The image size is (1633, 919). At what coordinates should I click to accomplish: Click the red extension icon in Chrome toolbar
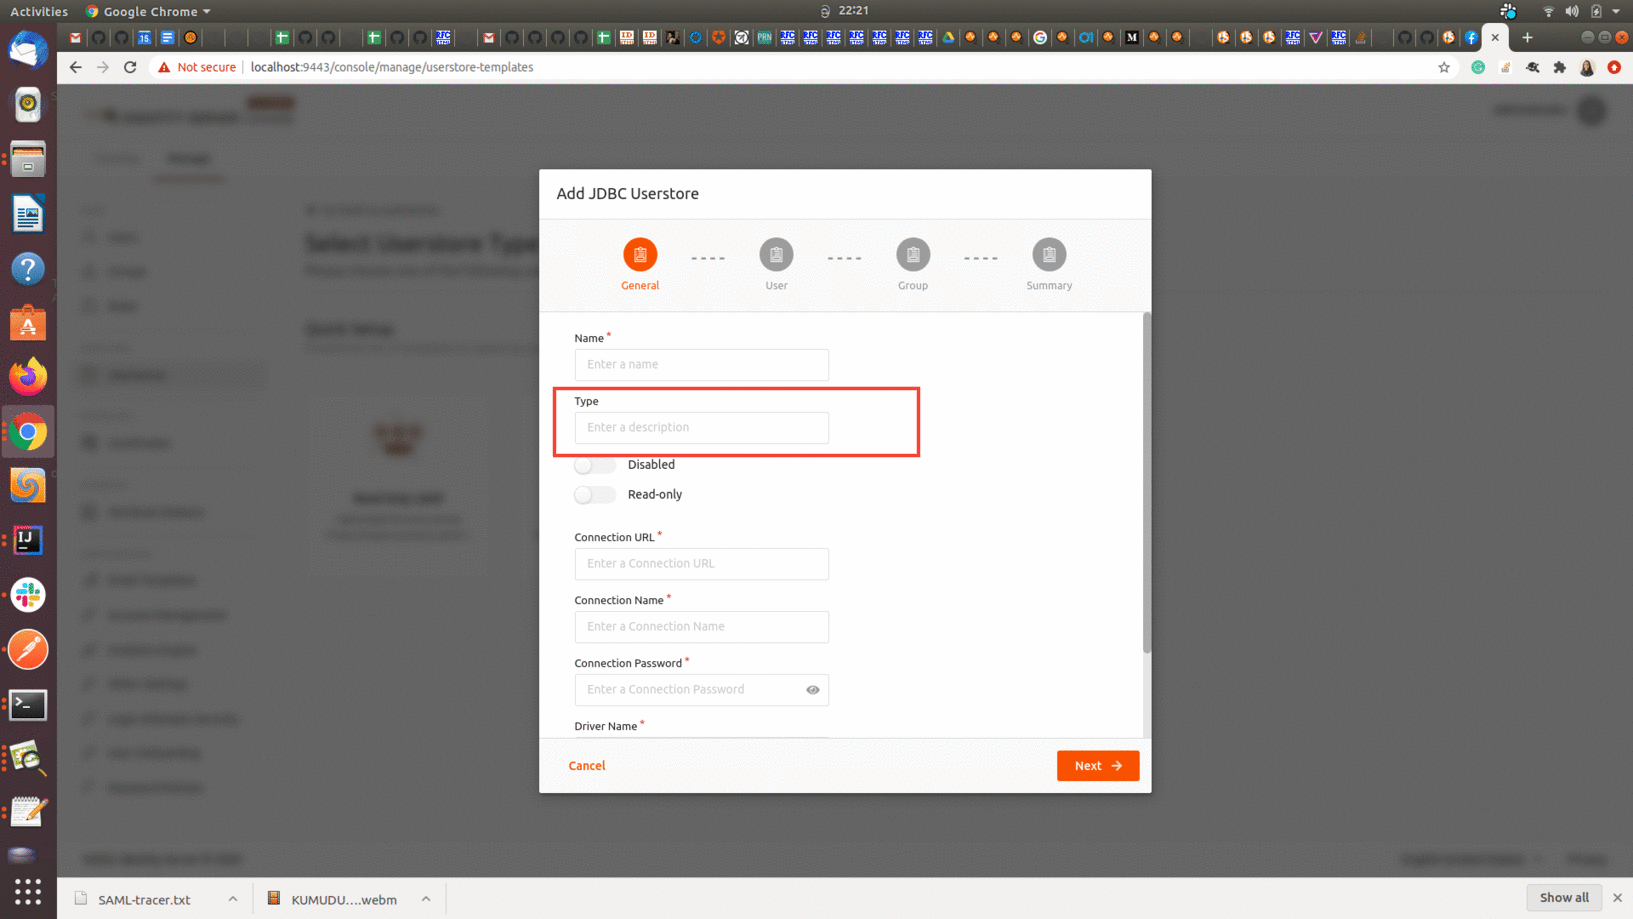[x=1614, y=67]
